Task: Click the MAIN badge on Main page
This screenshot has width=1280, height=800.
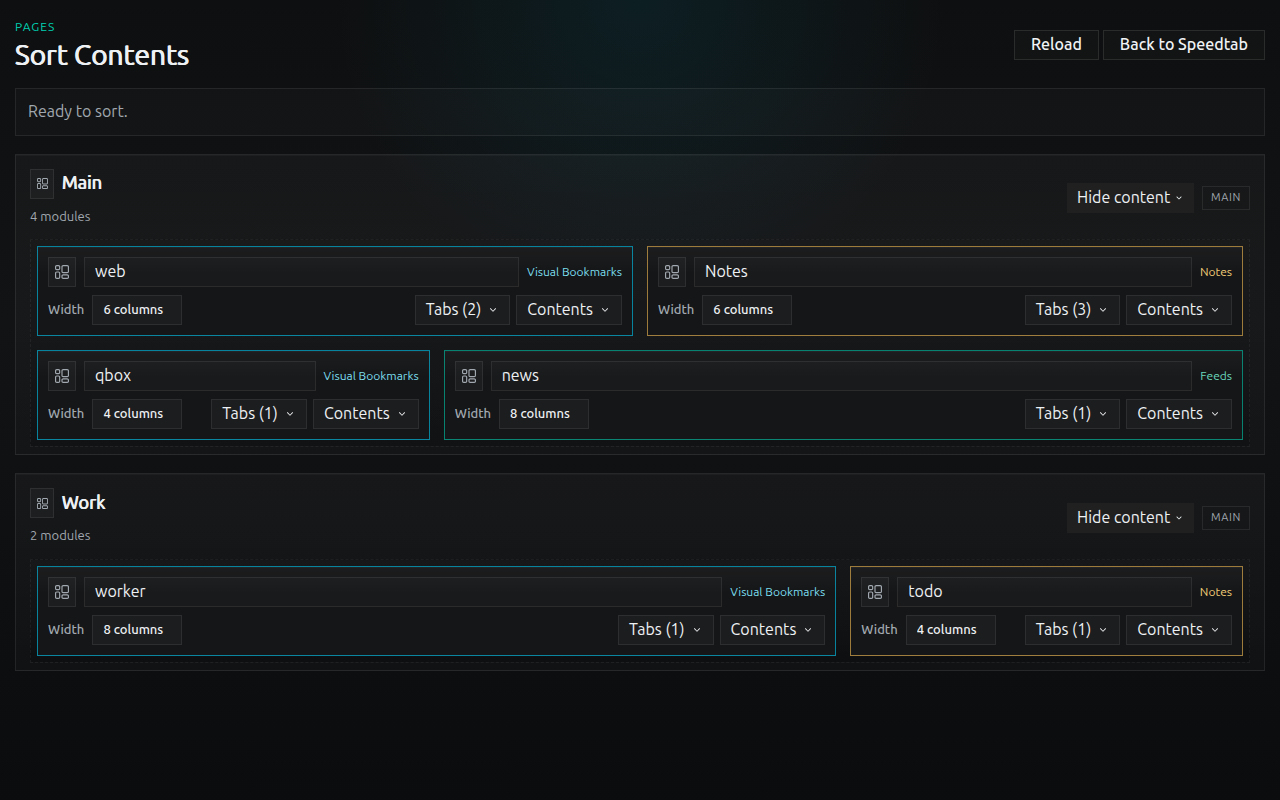Action: pos(1226,197)
